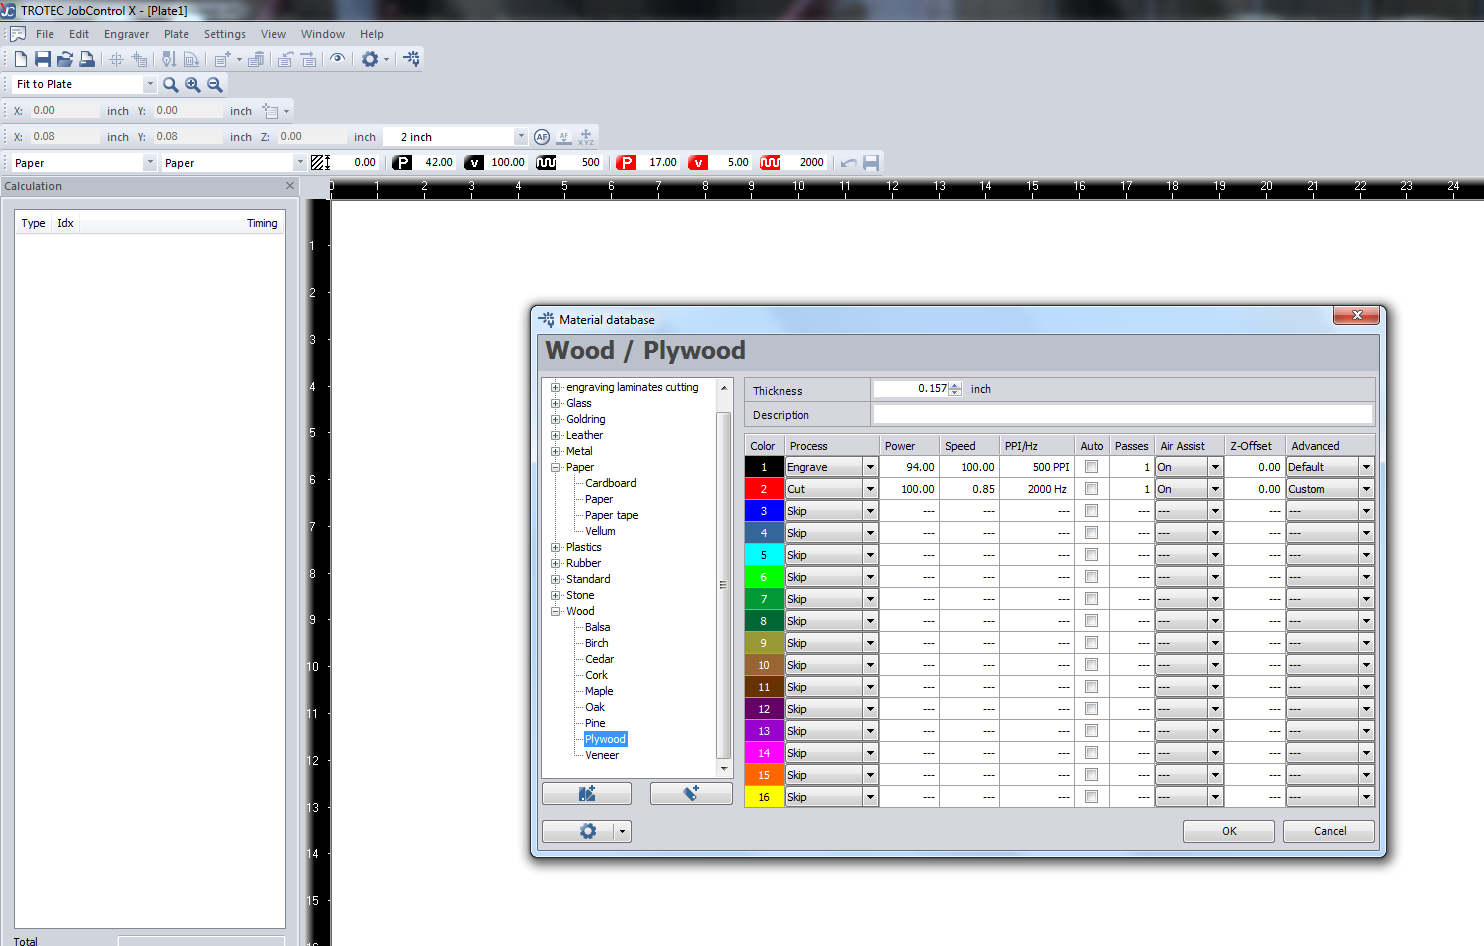Image resolution: width=1484 pixels, height=946 pixels.
Task: Click red color swatch 2
Action: [x=764, y=489]
